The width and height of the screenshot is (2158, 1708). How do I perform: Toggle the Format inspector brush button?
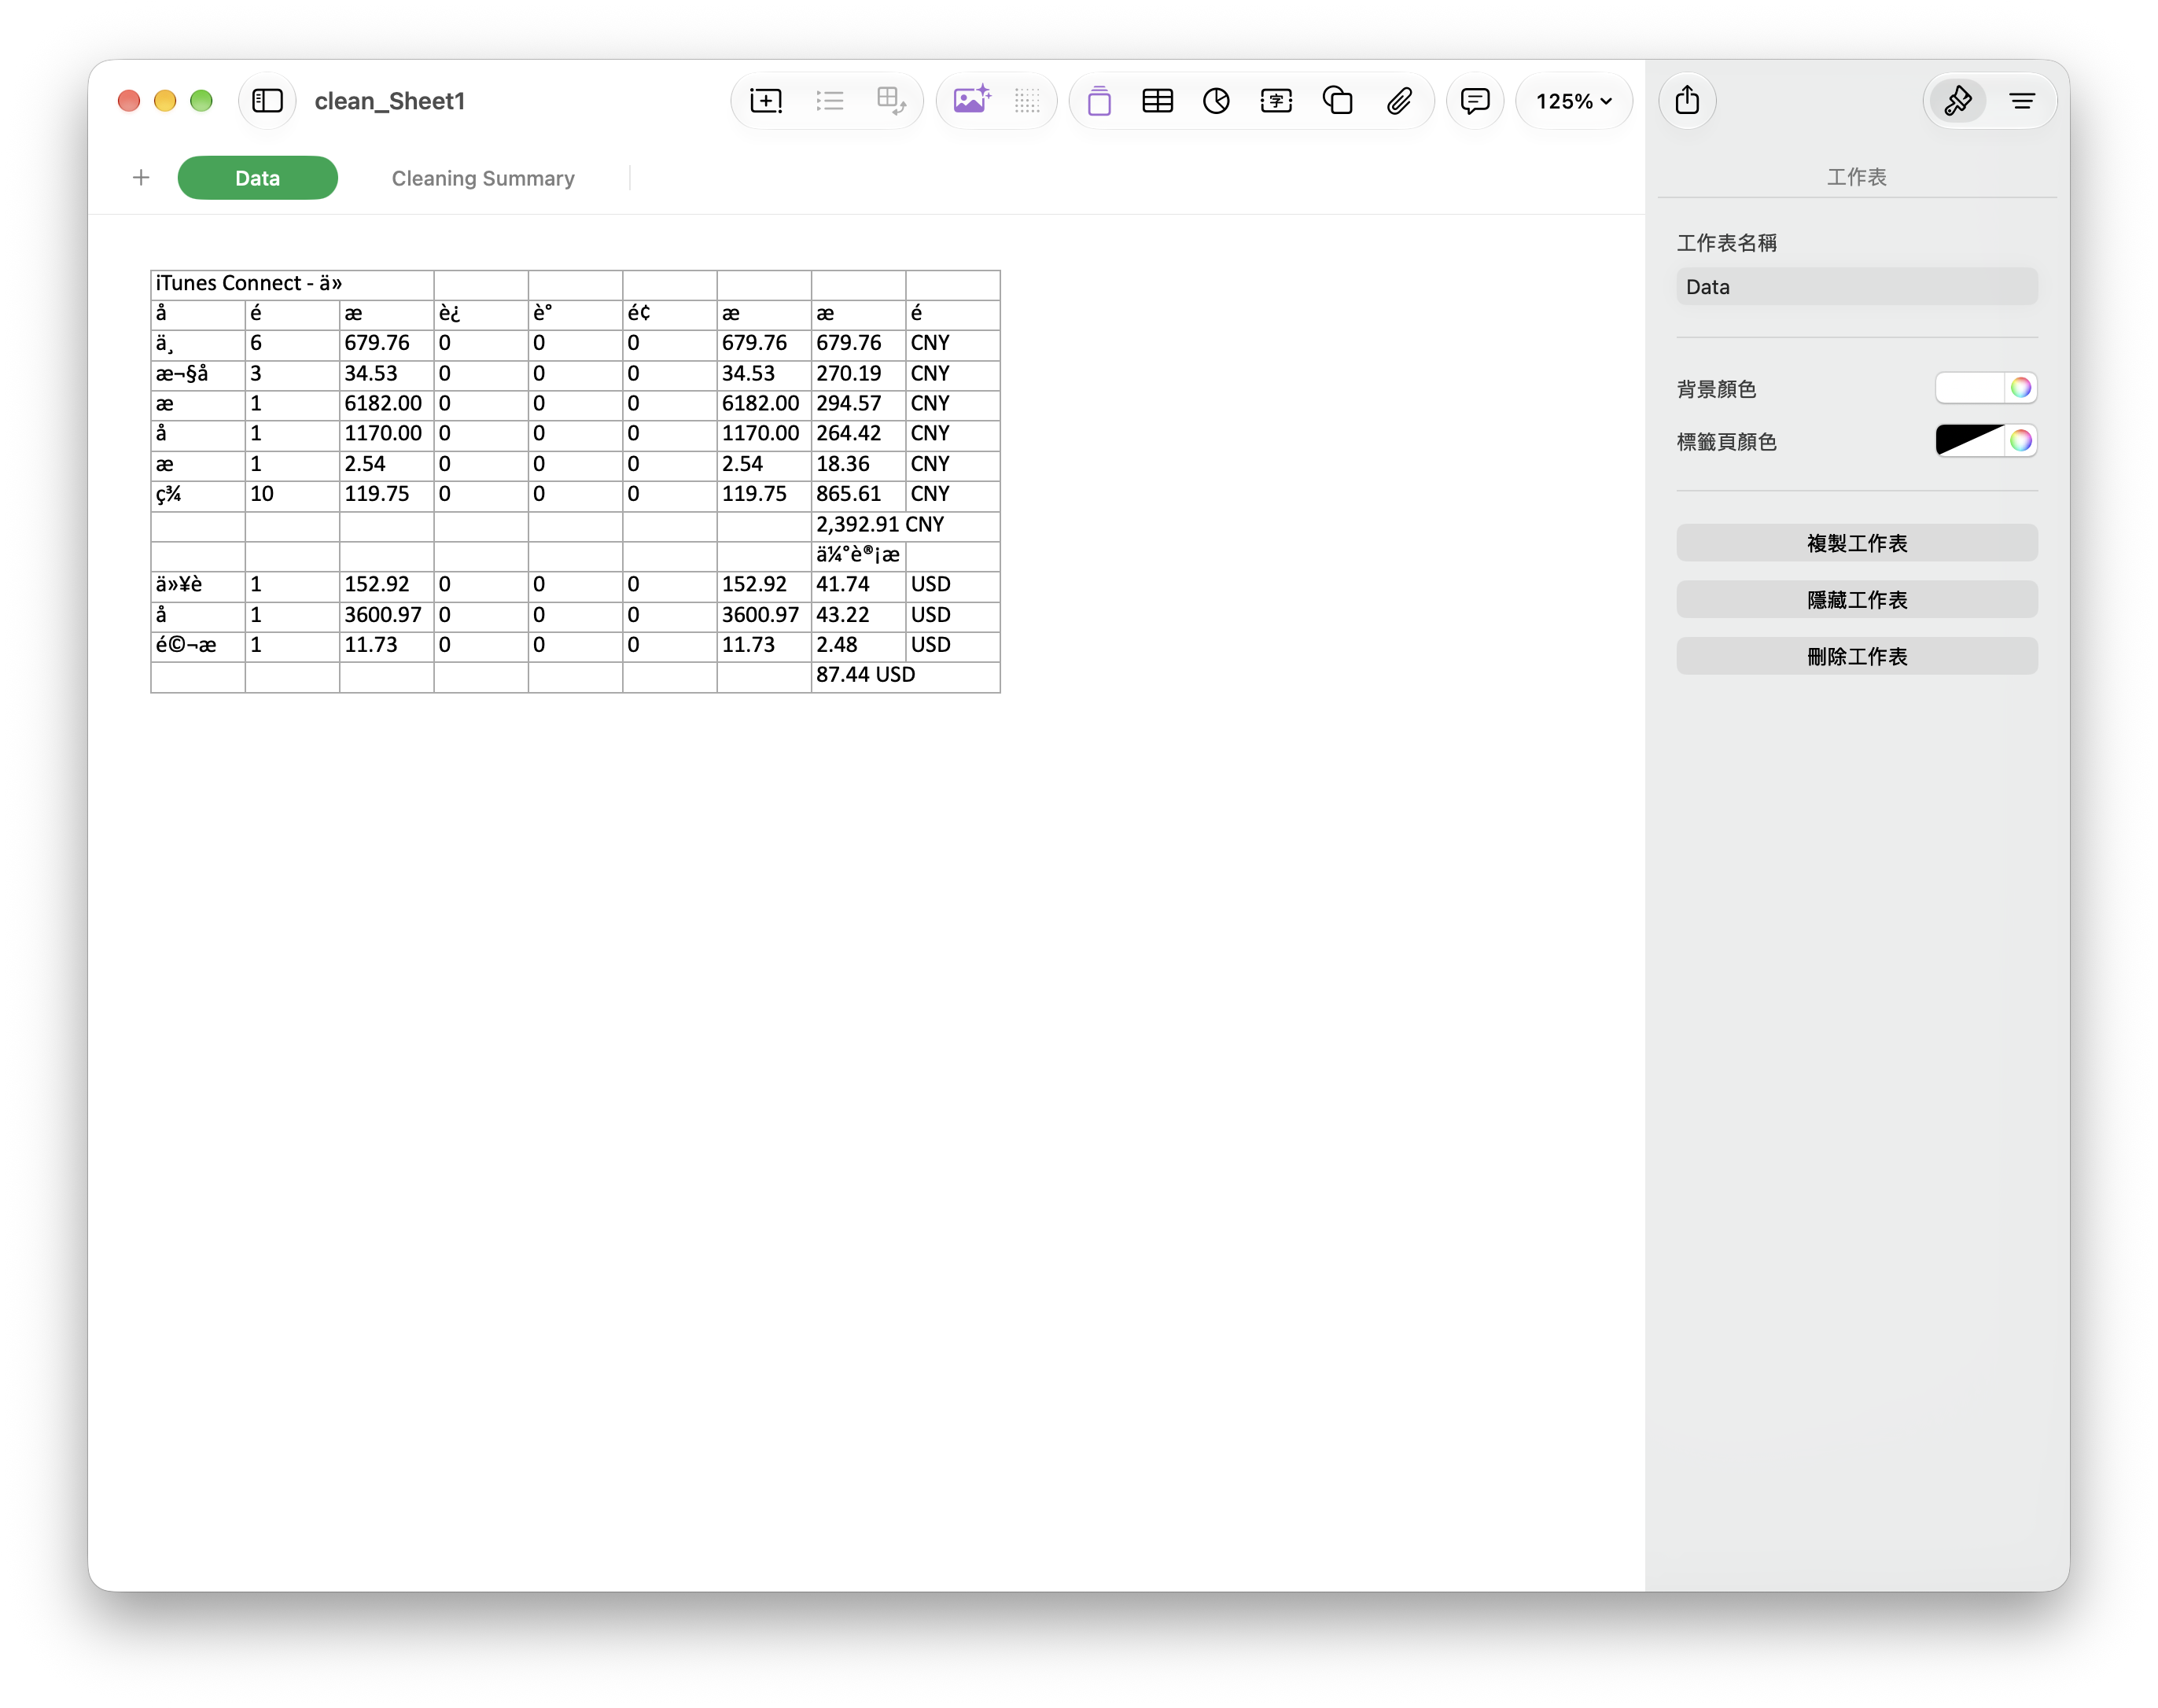click(1957, 101)
